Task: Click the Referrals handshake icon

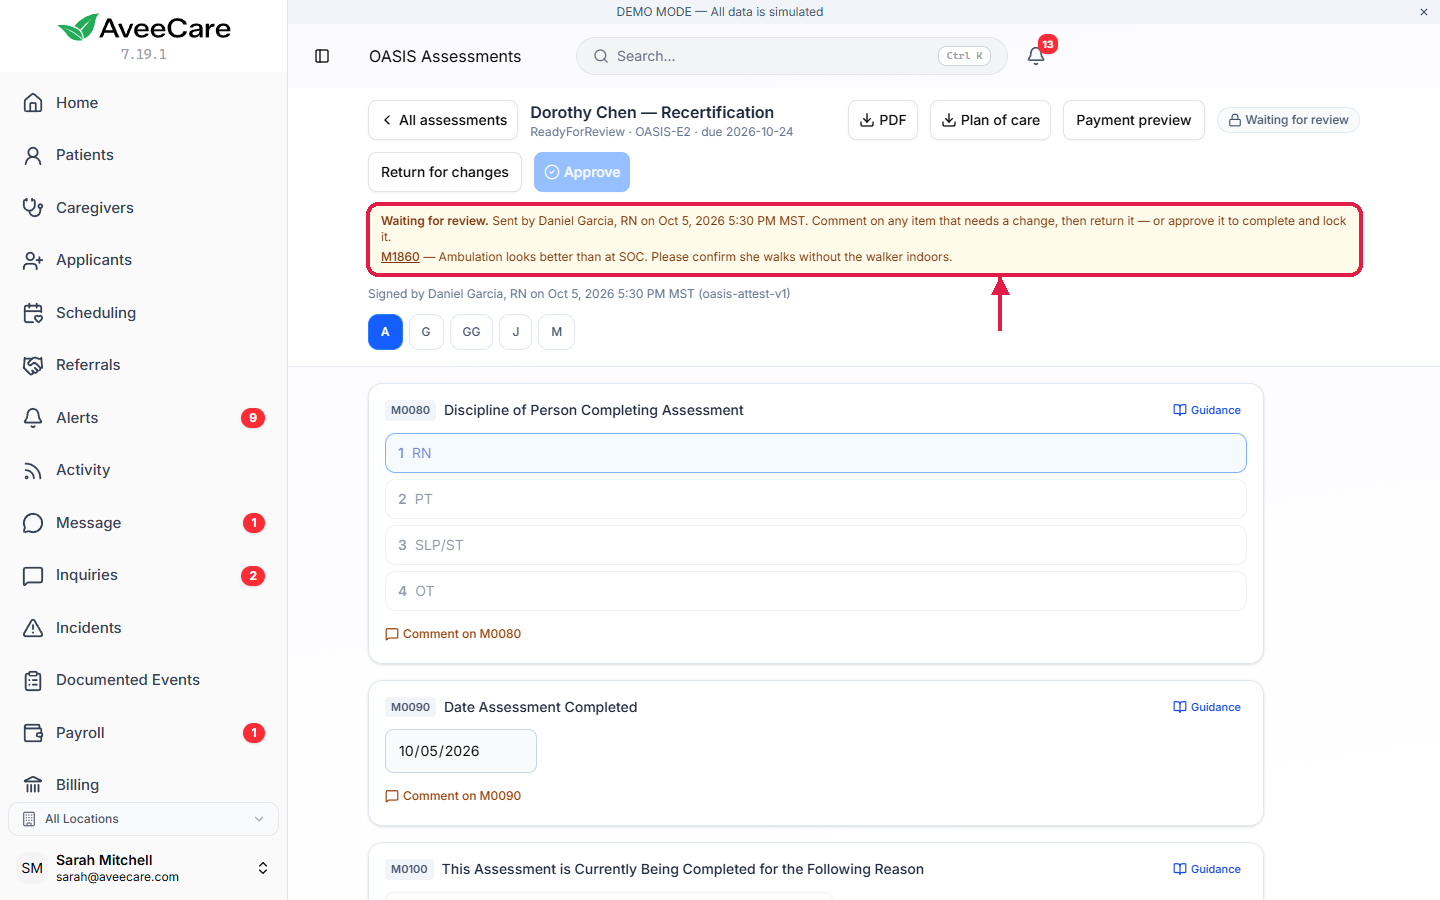Action: pos(33,365)
